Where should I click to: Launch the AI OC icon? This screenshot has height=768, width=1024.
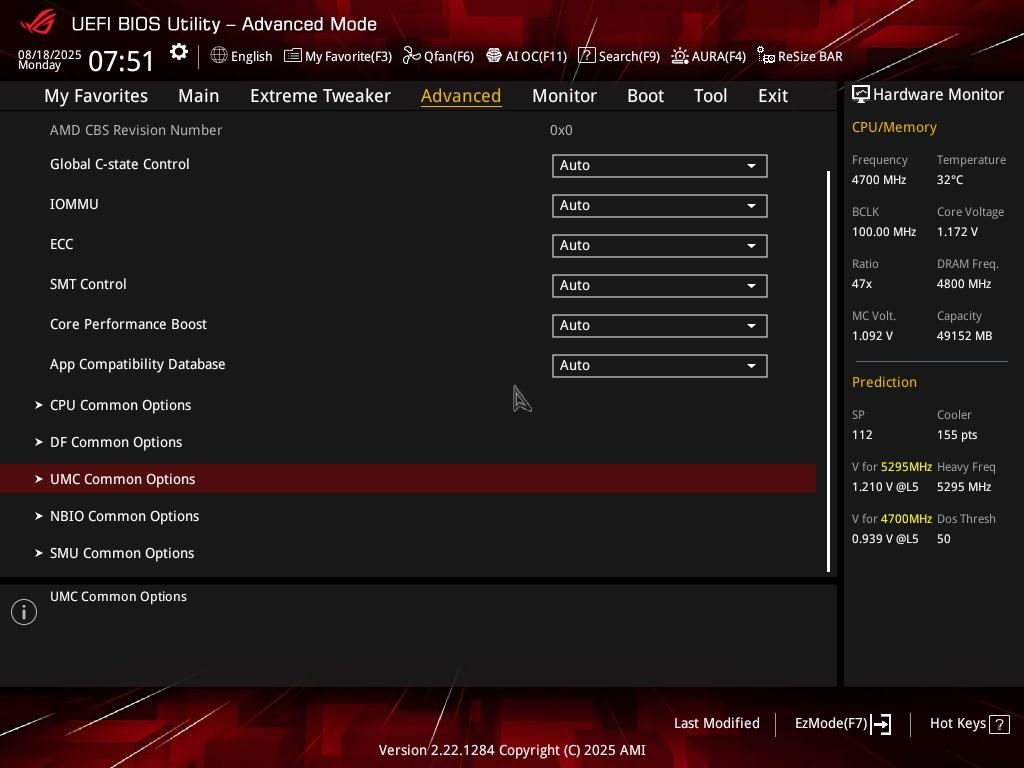point(494,56)
